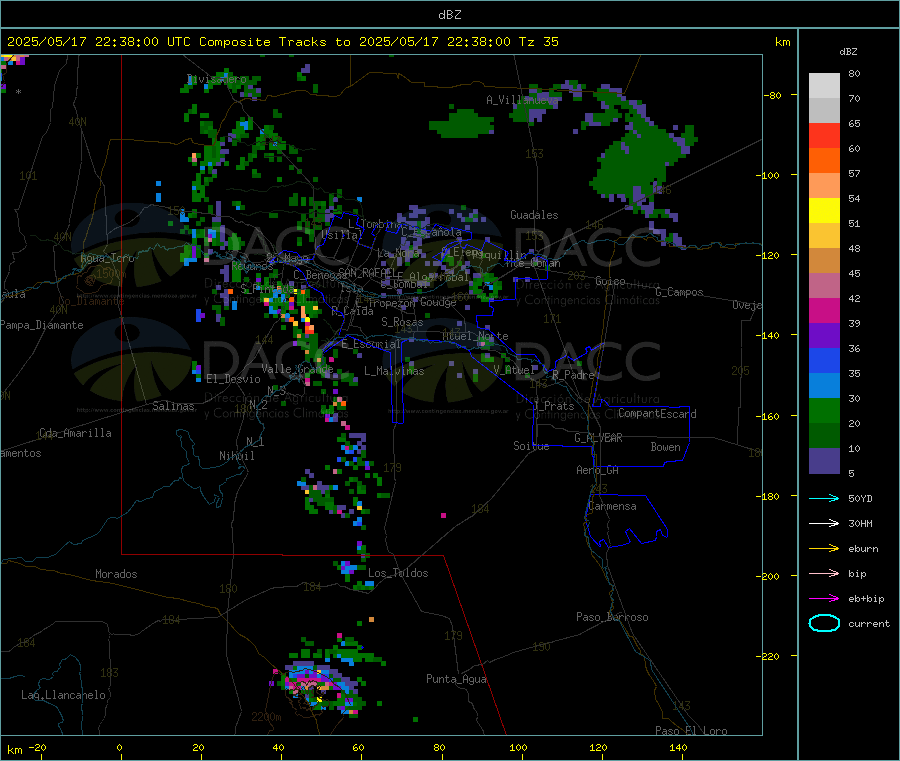Click the isolated magenta pixel near route 184
This screenshot has height=761, width=900.
(443, 515)
